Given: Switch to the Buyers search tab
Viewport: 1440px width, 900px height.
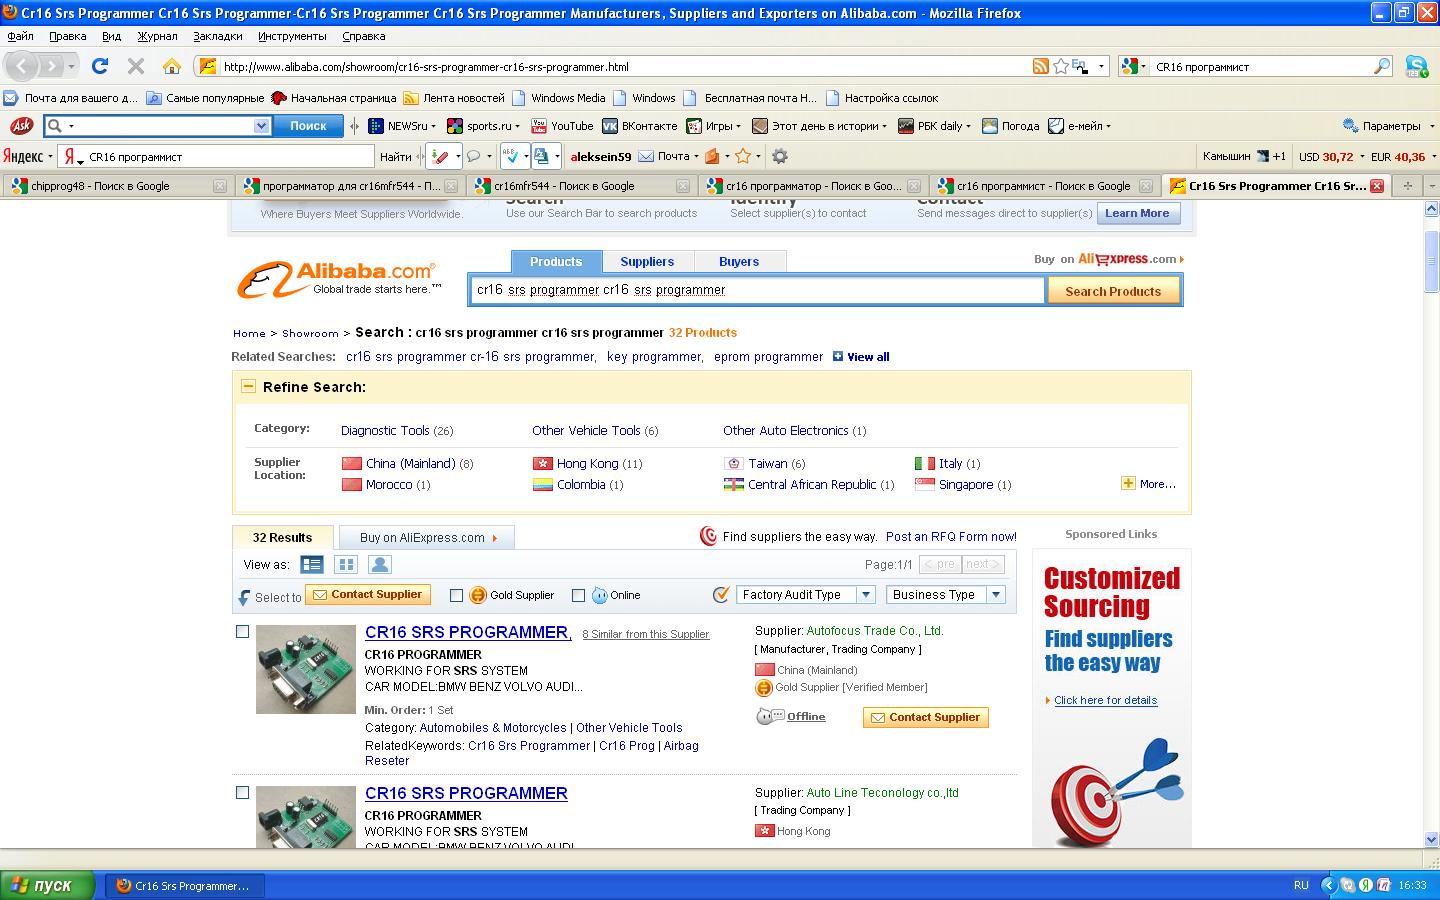Looking at the screenshot, I should pyautogui.click(x=739, y=262).
